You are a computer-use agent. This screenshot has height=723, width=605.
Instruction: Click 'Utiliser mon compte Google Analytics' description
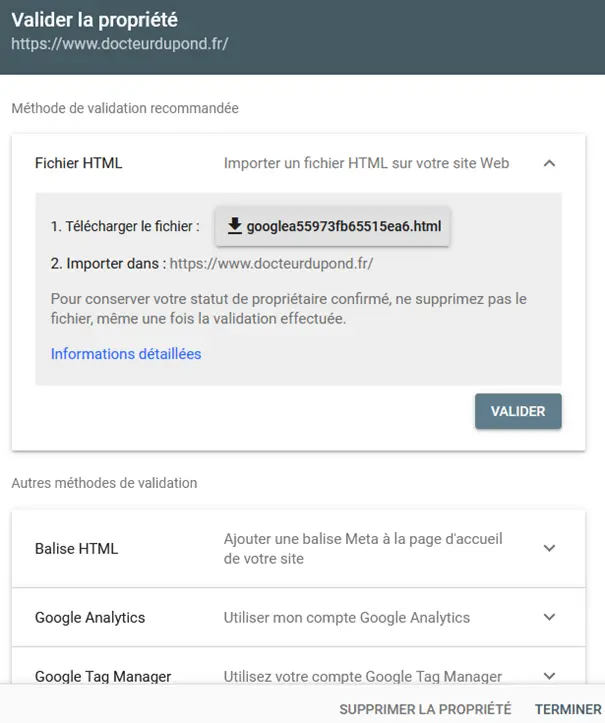tap(347, 617)
